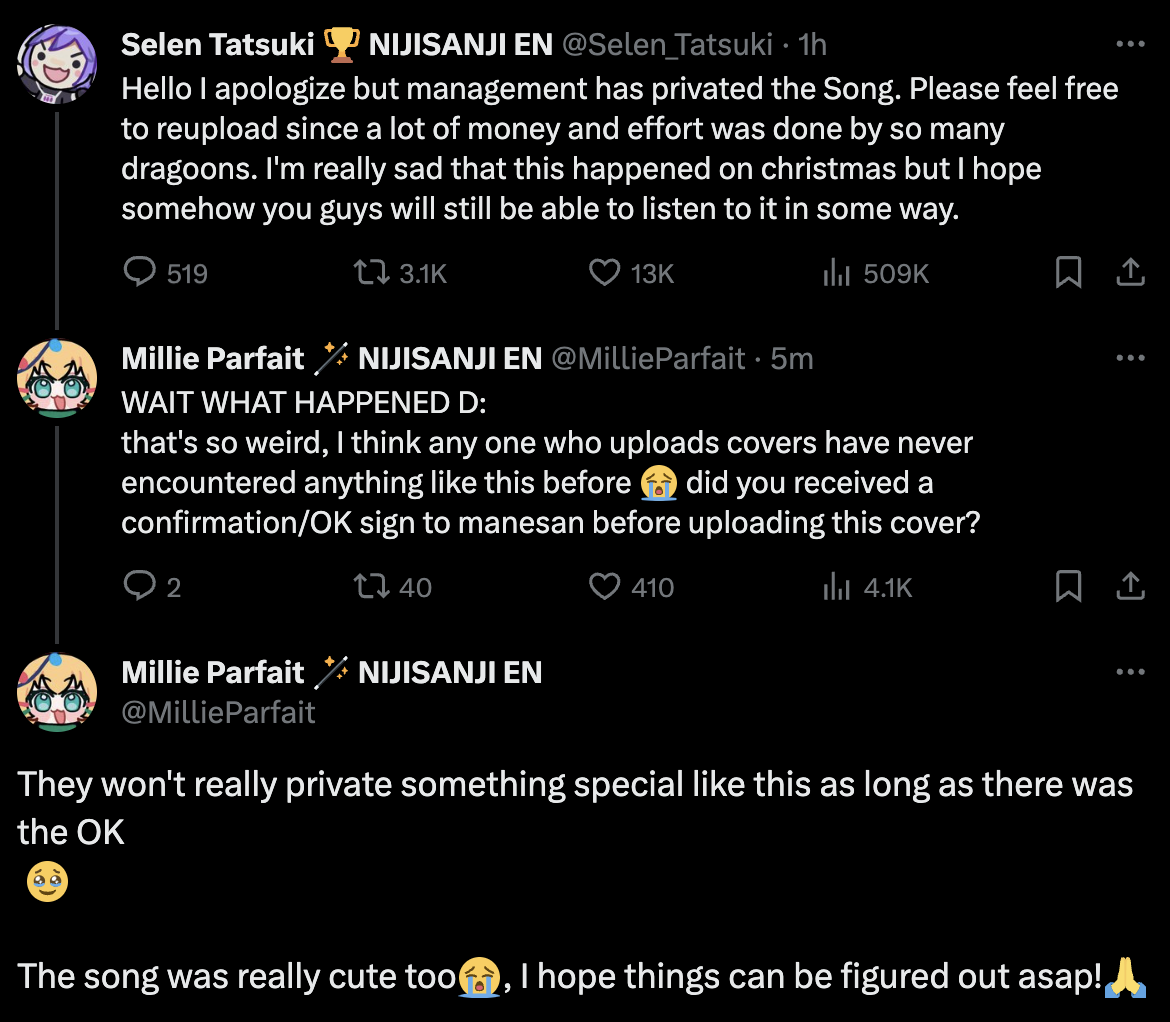The height and width of the screenshot is (1022, 1170).
Task: View analytics of Millie's 4.1K-view reply
Action: (836, 586)
